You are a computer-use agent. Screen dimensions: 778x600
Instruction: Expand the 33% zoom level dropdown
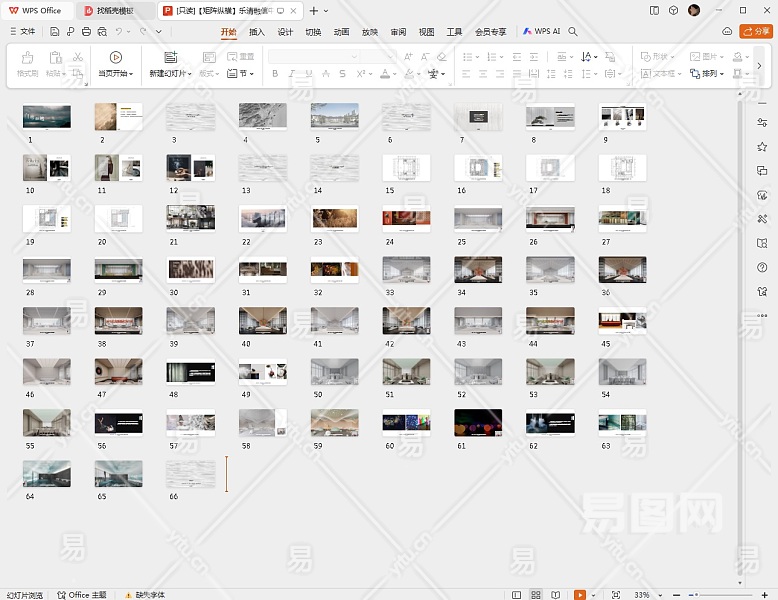point(660,594)
